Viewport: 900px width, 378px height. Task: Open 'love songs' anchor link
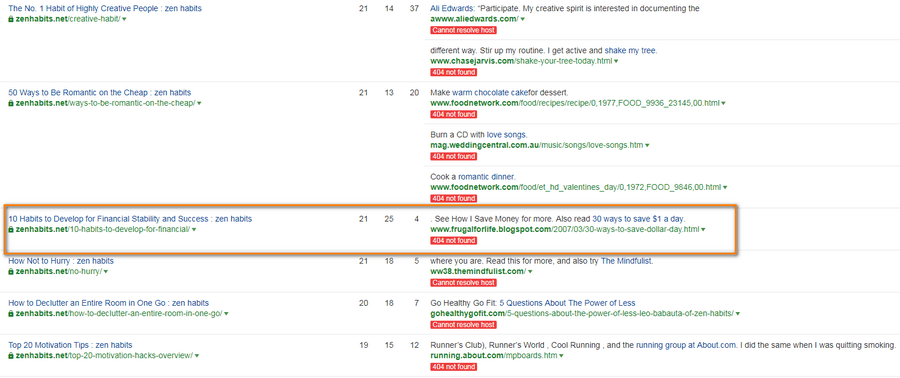506,135
